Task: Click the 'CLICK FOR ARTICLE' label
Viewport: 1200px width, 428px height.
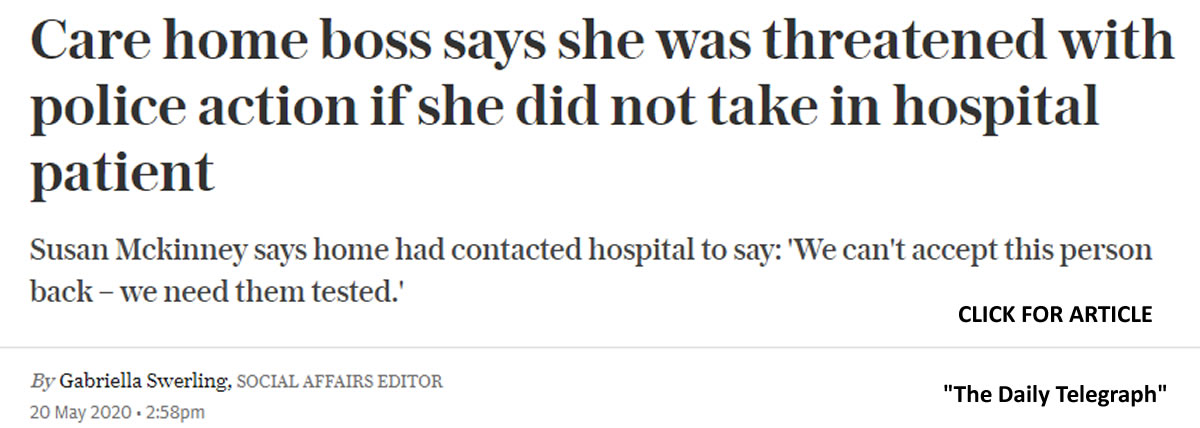Action: pyautogui.click(x=1055, y=315)
